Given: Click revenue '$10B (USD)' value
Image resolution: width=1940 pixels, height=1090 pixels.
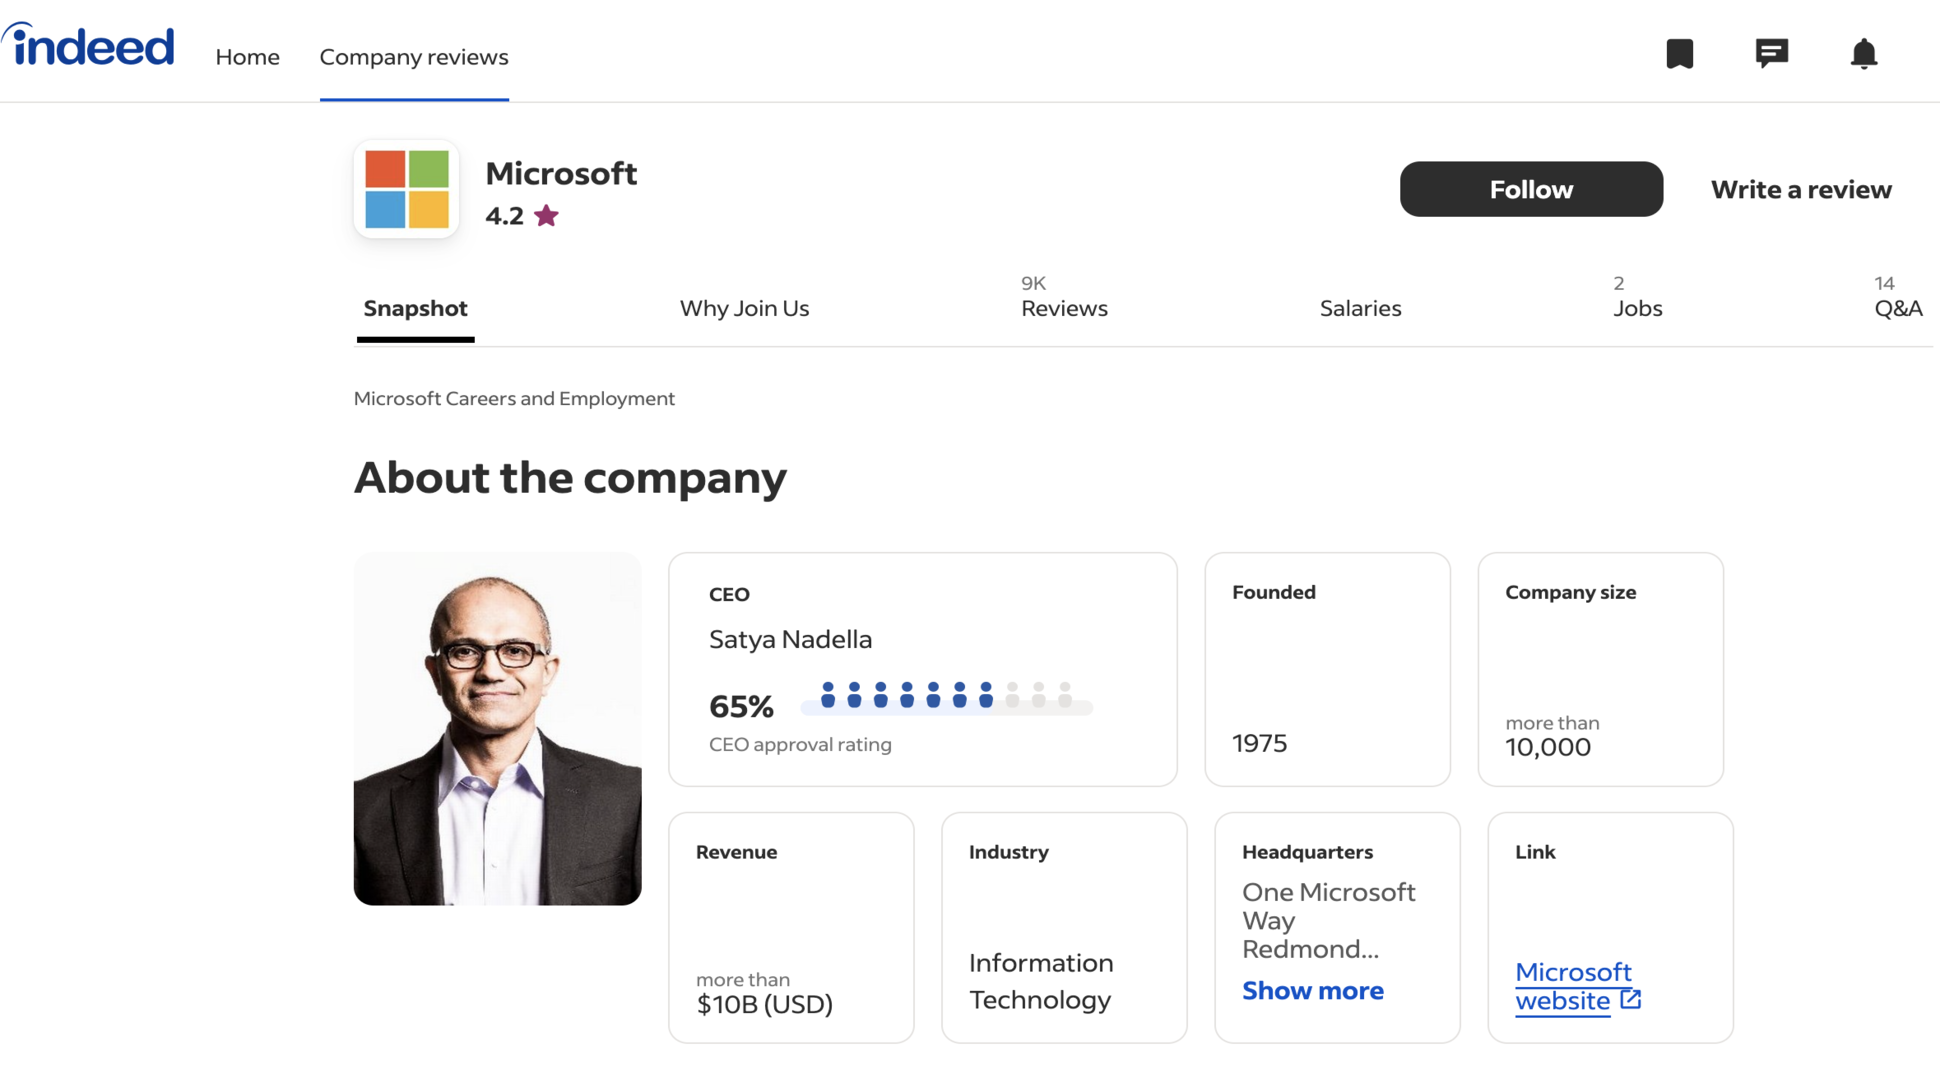Looking at the screenshot, I should click(764, 1004).
